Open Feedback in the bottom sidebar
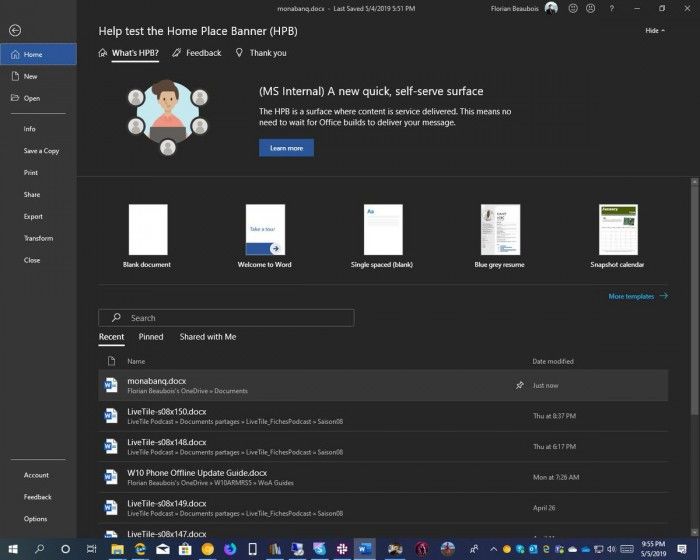The width and height of the screenshot is (700, 560). coord(38,497)
